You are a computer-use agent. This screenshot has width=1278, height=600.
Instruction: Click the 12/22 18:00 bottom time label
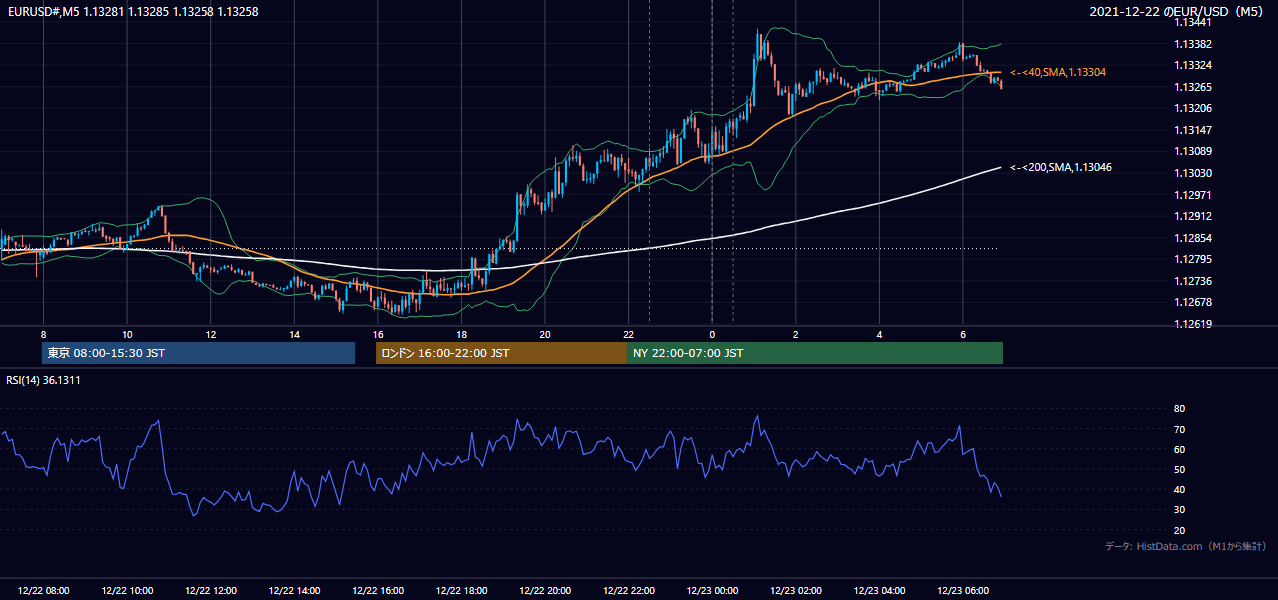pyautogui.click(x=461, y=591)
